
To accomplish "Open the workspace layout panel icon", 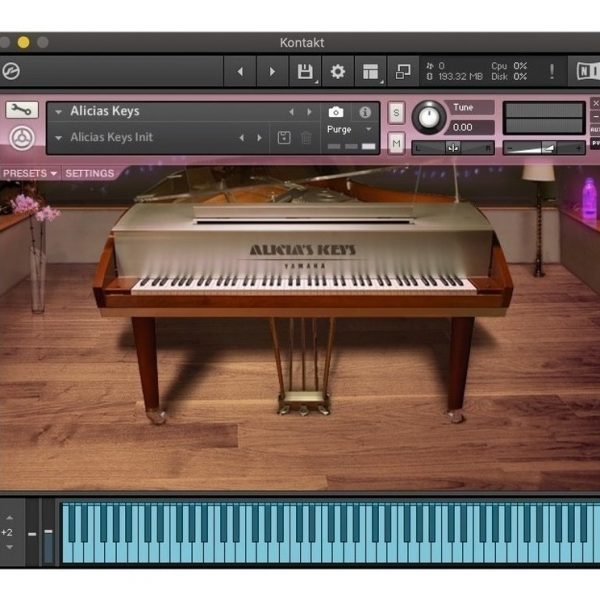I will [x=370, y=72].
